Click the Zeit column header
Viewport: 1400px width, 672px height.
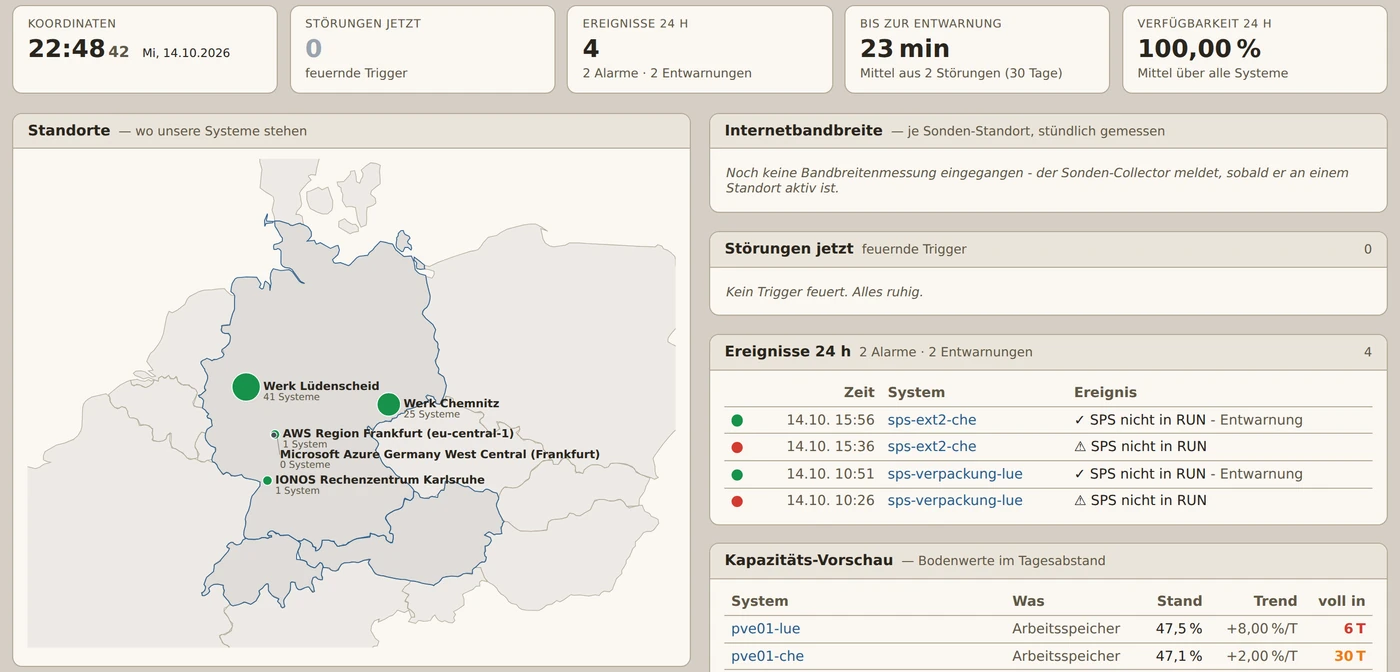pyautogui.click(x=859, y=393)
